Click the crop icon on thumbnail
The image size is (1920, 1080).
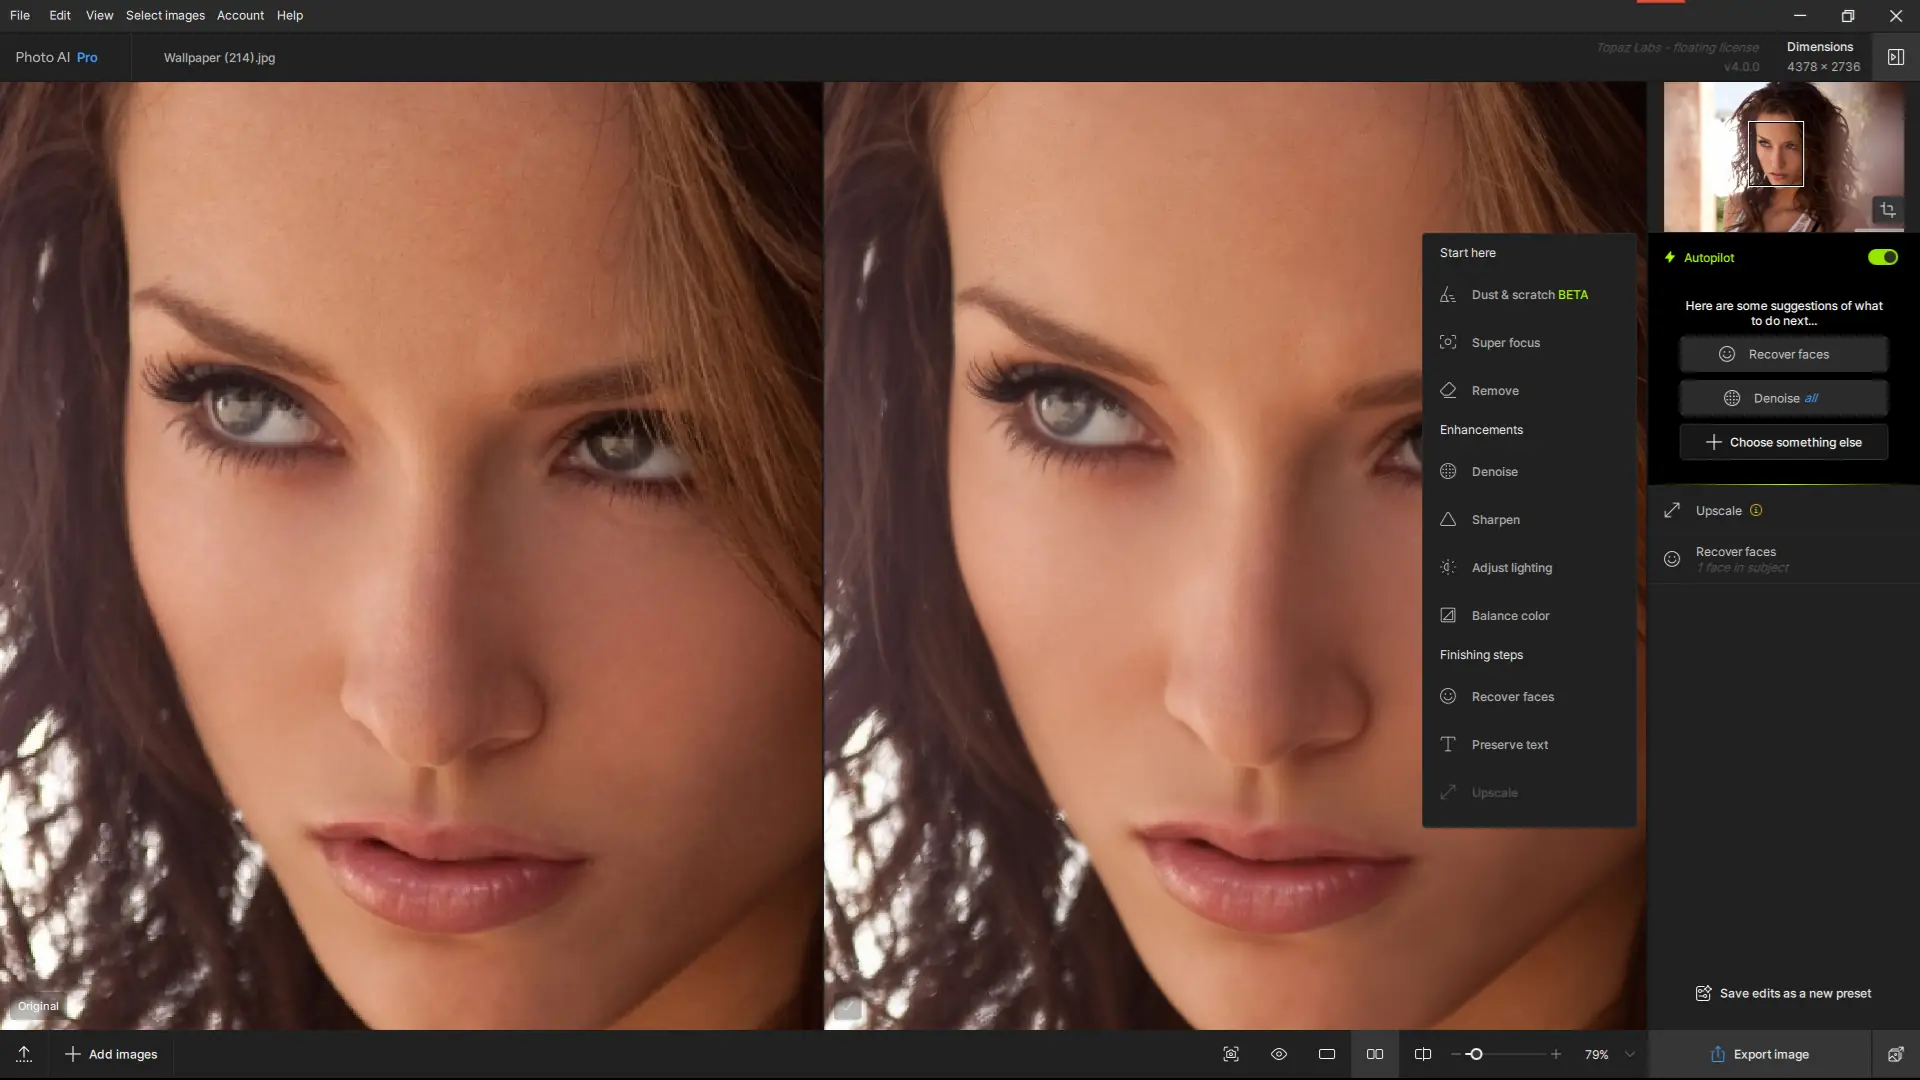(x=1887, y=210)
